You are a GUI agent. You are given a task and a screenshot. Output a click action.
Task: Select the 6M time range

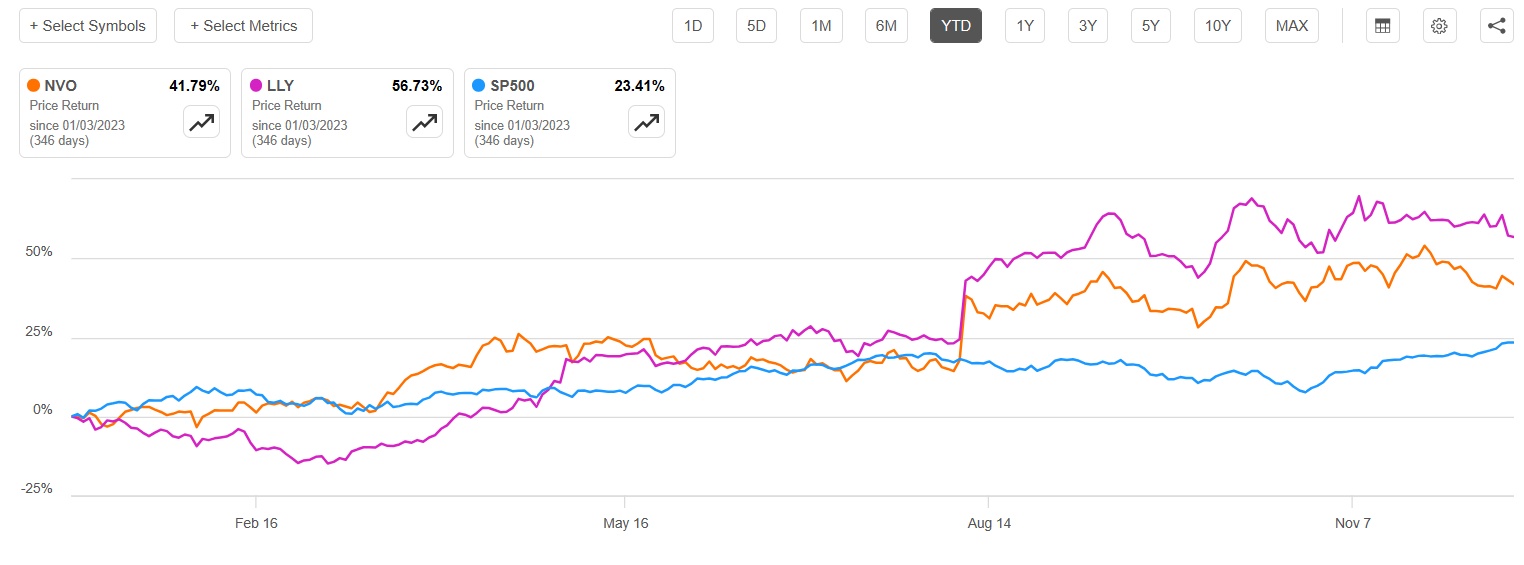coord(886,26)
